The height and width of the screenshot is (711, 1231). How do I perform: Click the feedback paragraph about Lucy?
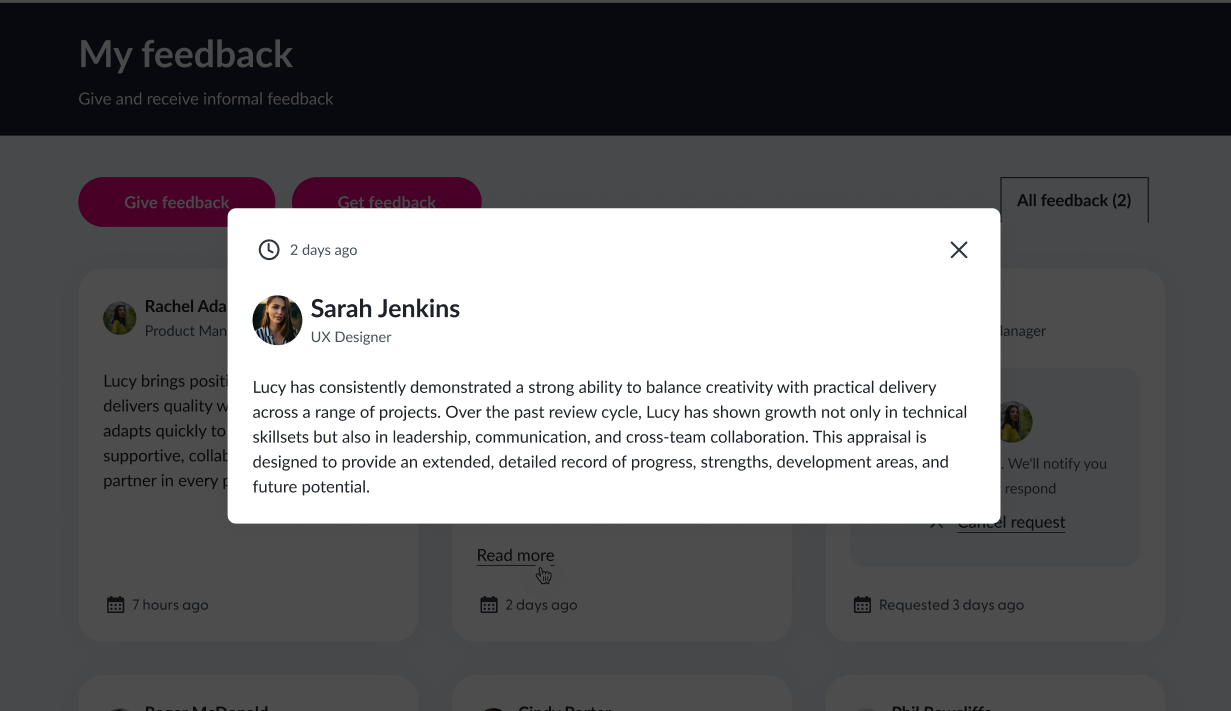(x=609, y=437)
